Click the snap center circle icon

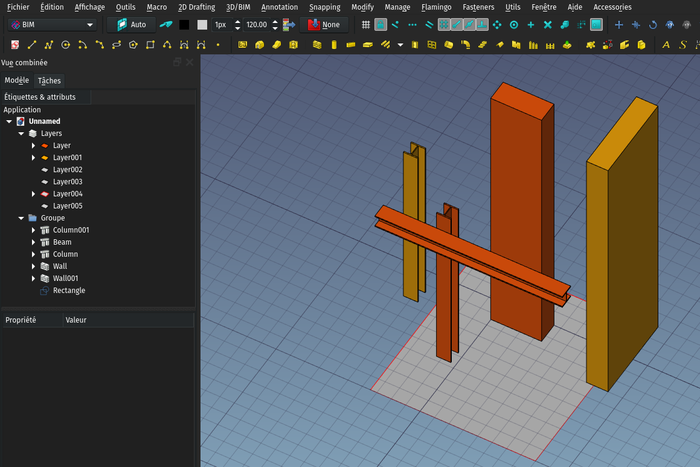[x=514, y=24]
